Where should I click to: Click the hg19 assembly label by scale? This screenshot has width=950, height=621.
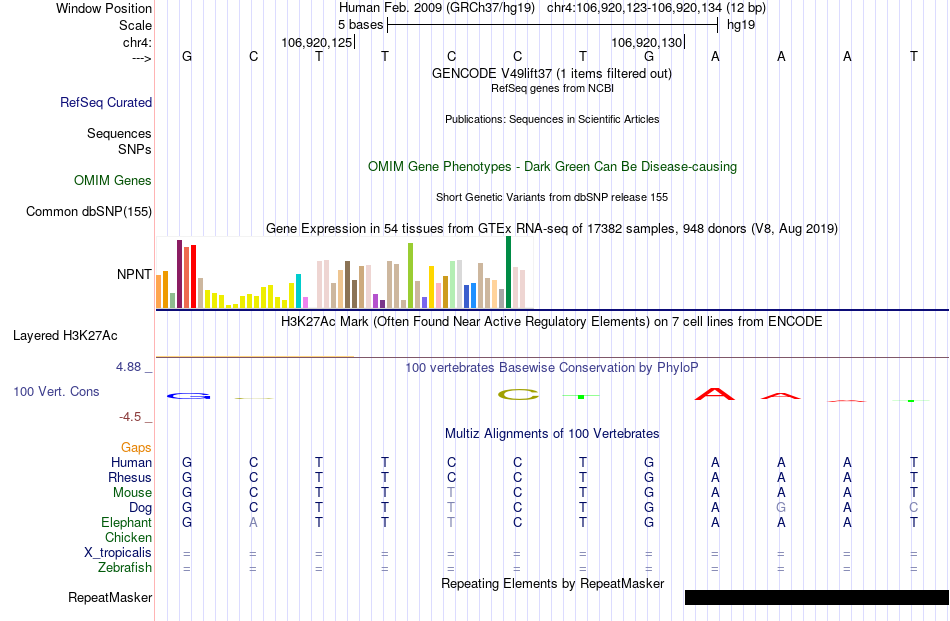click(x=740, y=25)
